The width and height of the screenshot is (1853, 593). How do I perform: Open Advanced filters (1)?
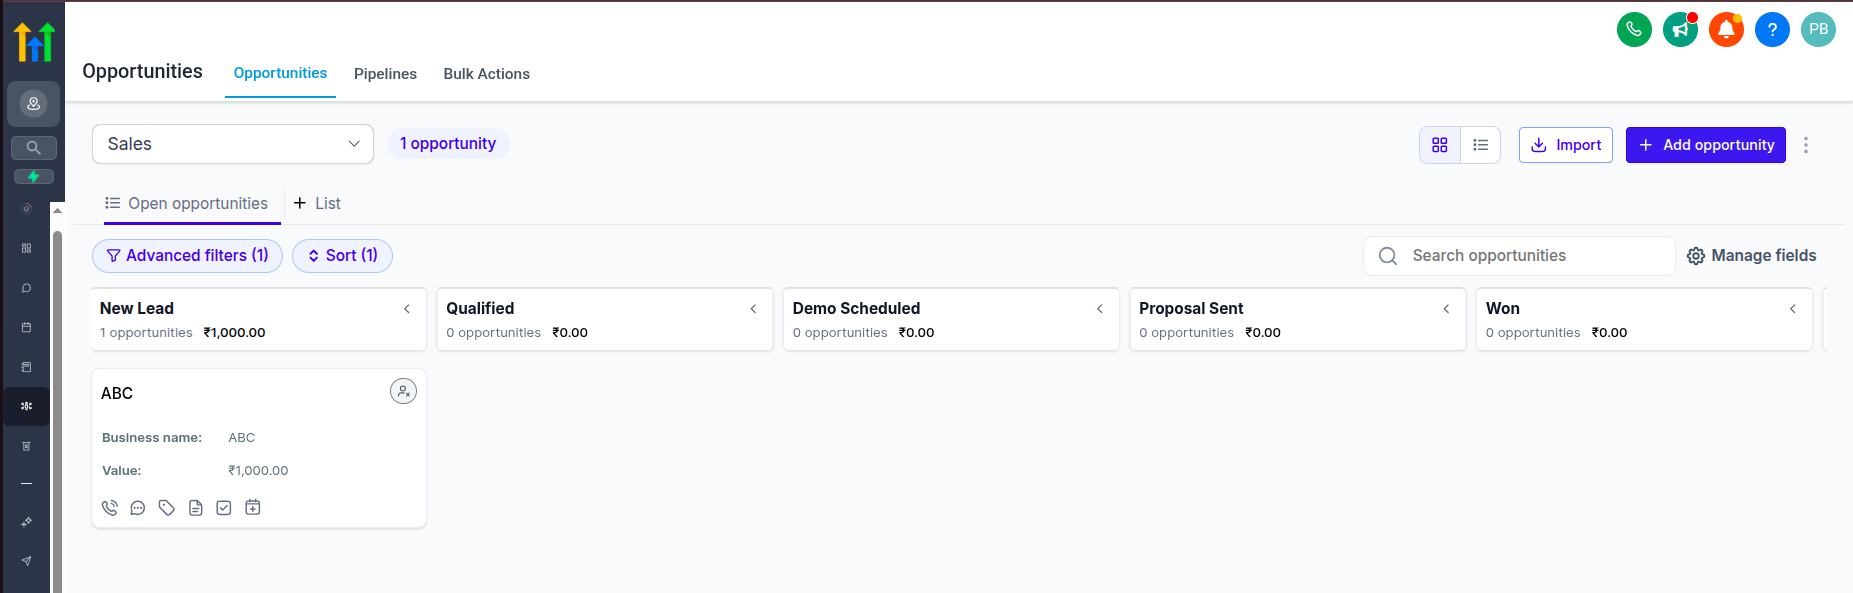(187, 256)
